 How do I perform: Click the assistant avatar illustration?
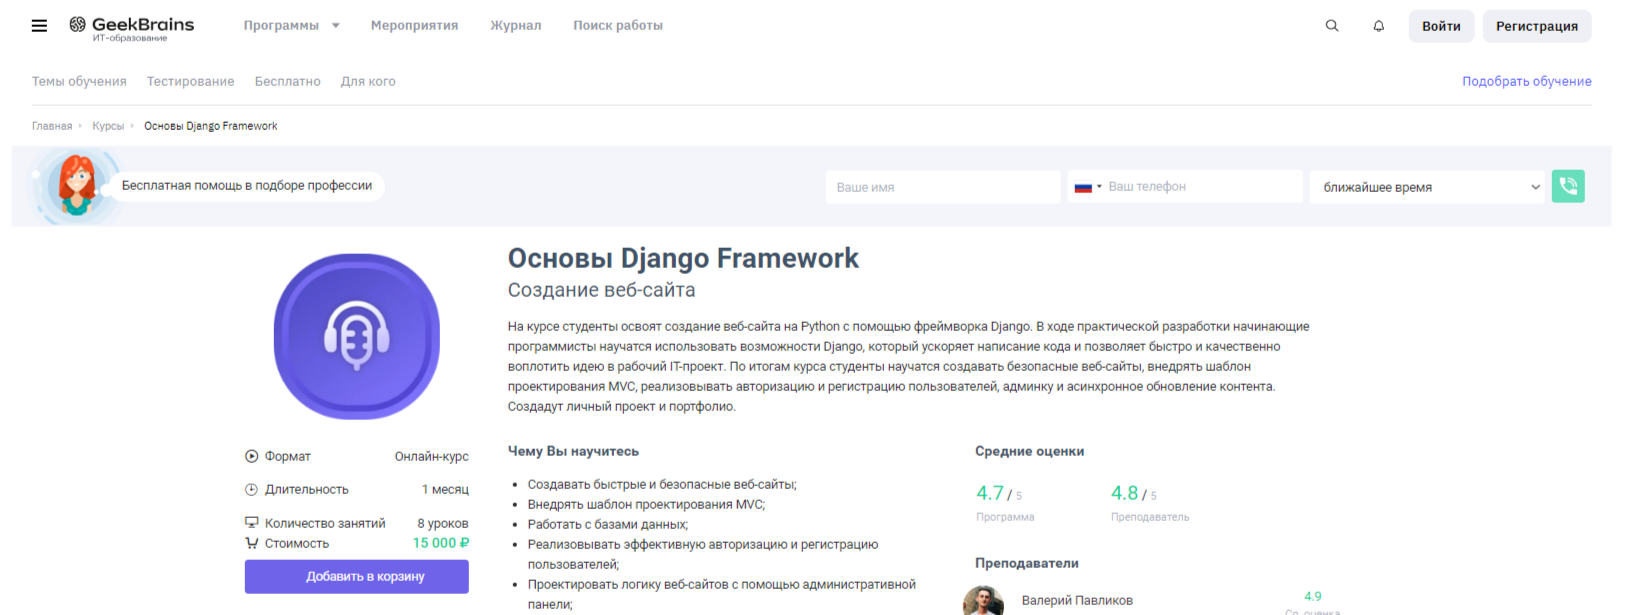77,185
